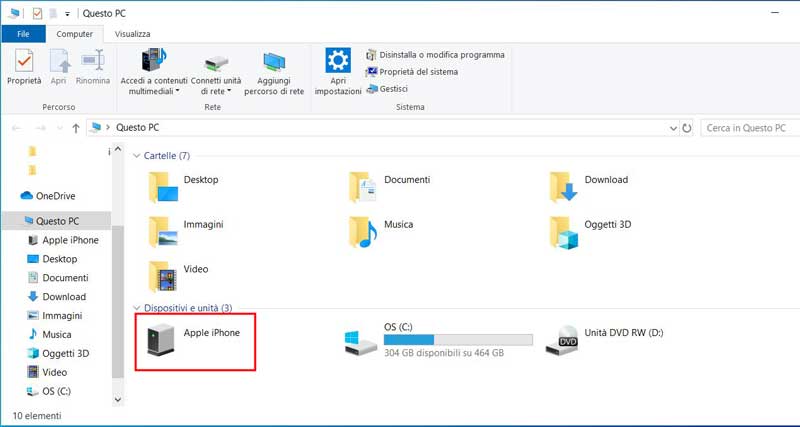This screenshot has height=427, width=800.
Task: Select the Video folder in main pane
Action: 178,276
